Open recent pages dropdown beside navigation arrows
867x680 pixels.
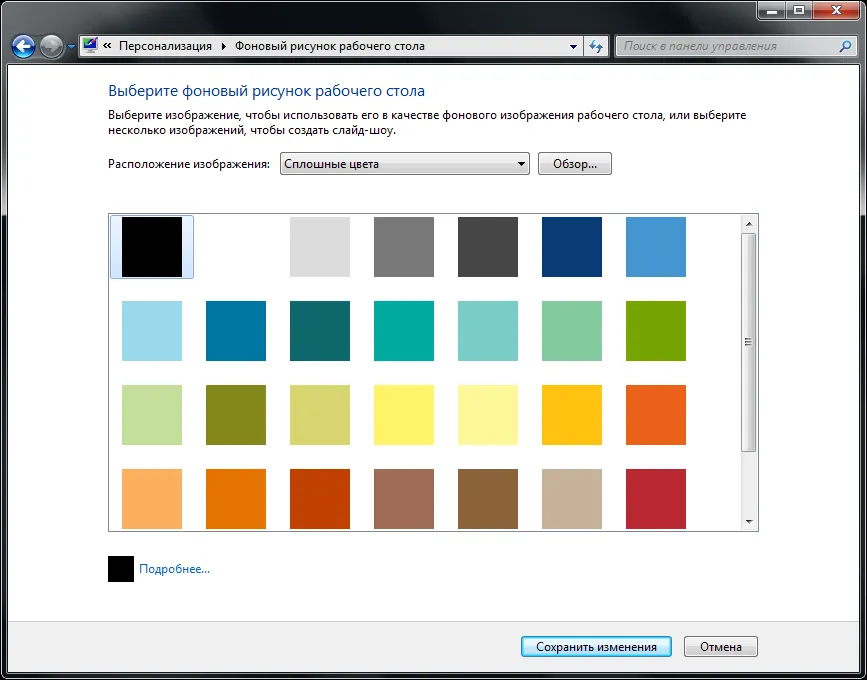click(71, 47)
